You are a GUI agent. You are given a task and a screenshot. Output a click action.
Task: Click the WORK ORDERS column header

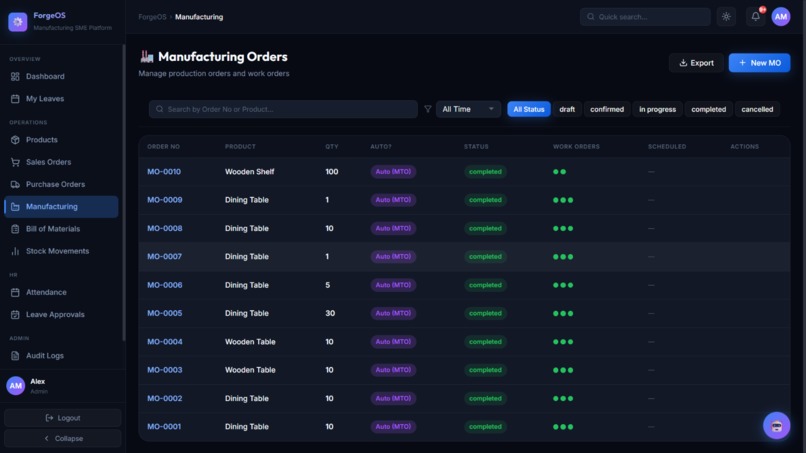tap(576, 147)
